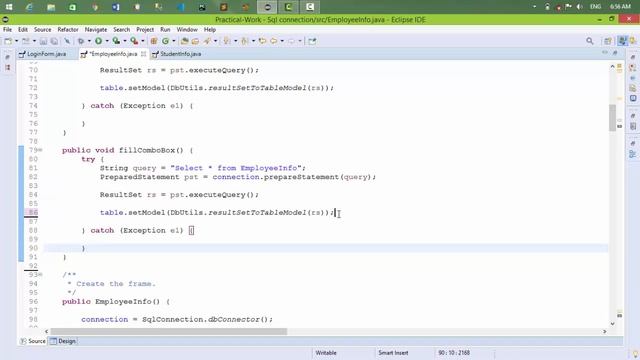Switch to the StudentInfo.java tab

pos(180,54)
